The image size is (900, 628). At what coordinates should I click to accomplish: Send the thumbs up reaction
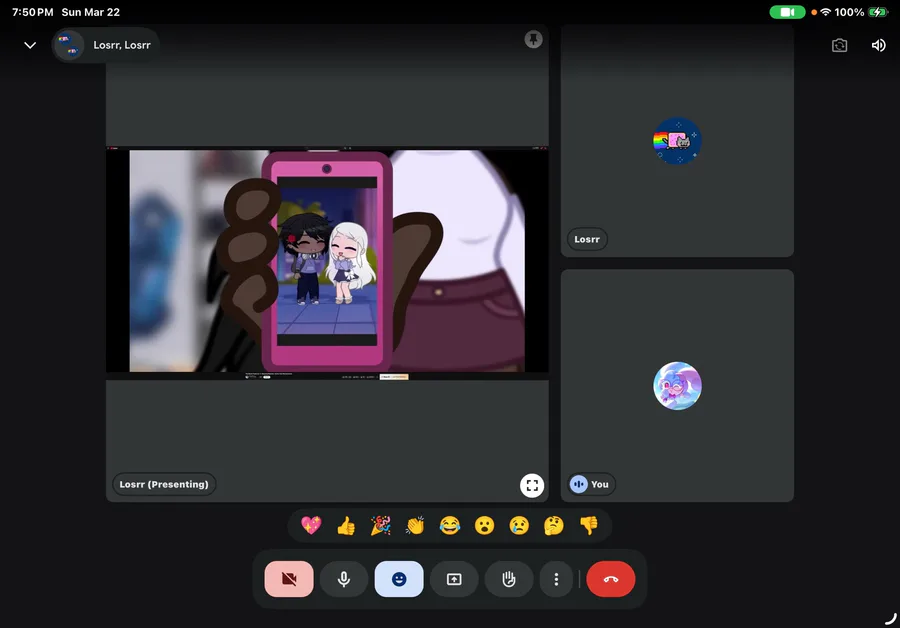coord(346,525)
